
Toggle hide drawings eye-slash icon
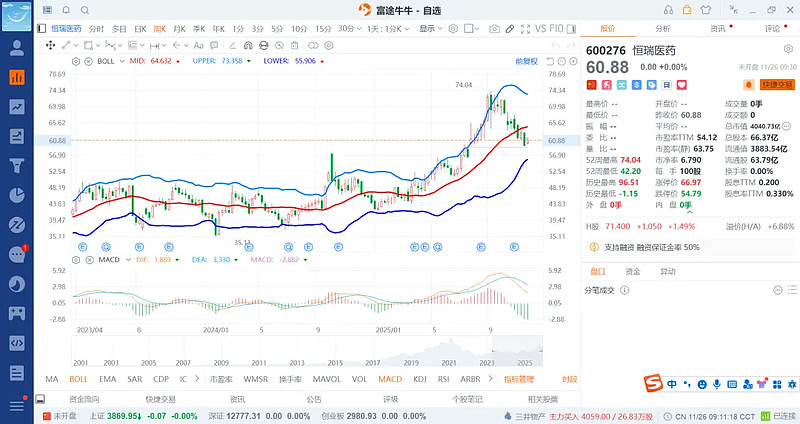(279, 45)
